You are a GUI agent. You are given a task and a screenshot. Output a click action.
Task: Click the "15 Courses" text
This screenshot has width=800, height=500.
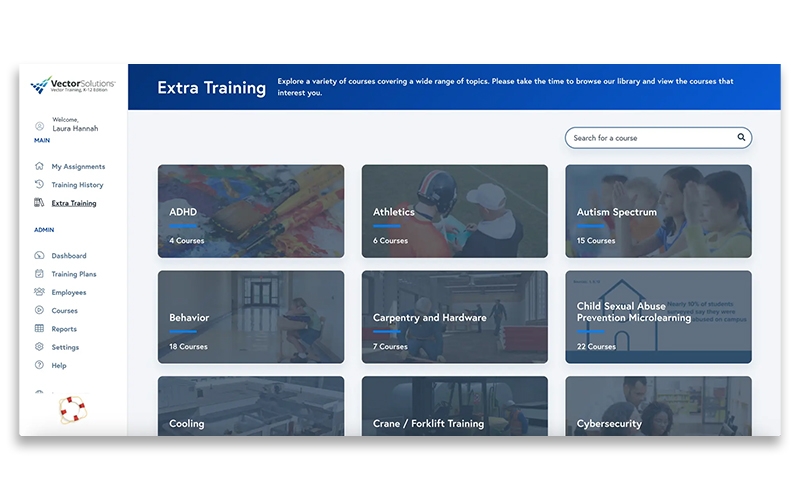596,240
